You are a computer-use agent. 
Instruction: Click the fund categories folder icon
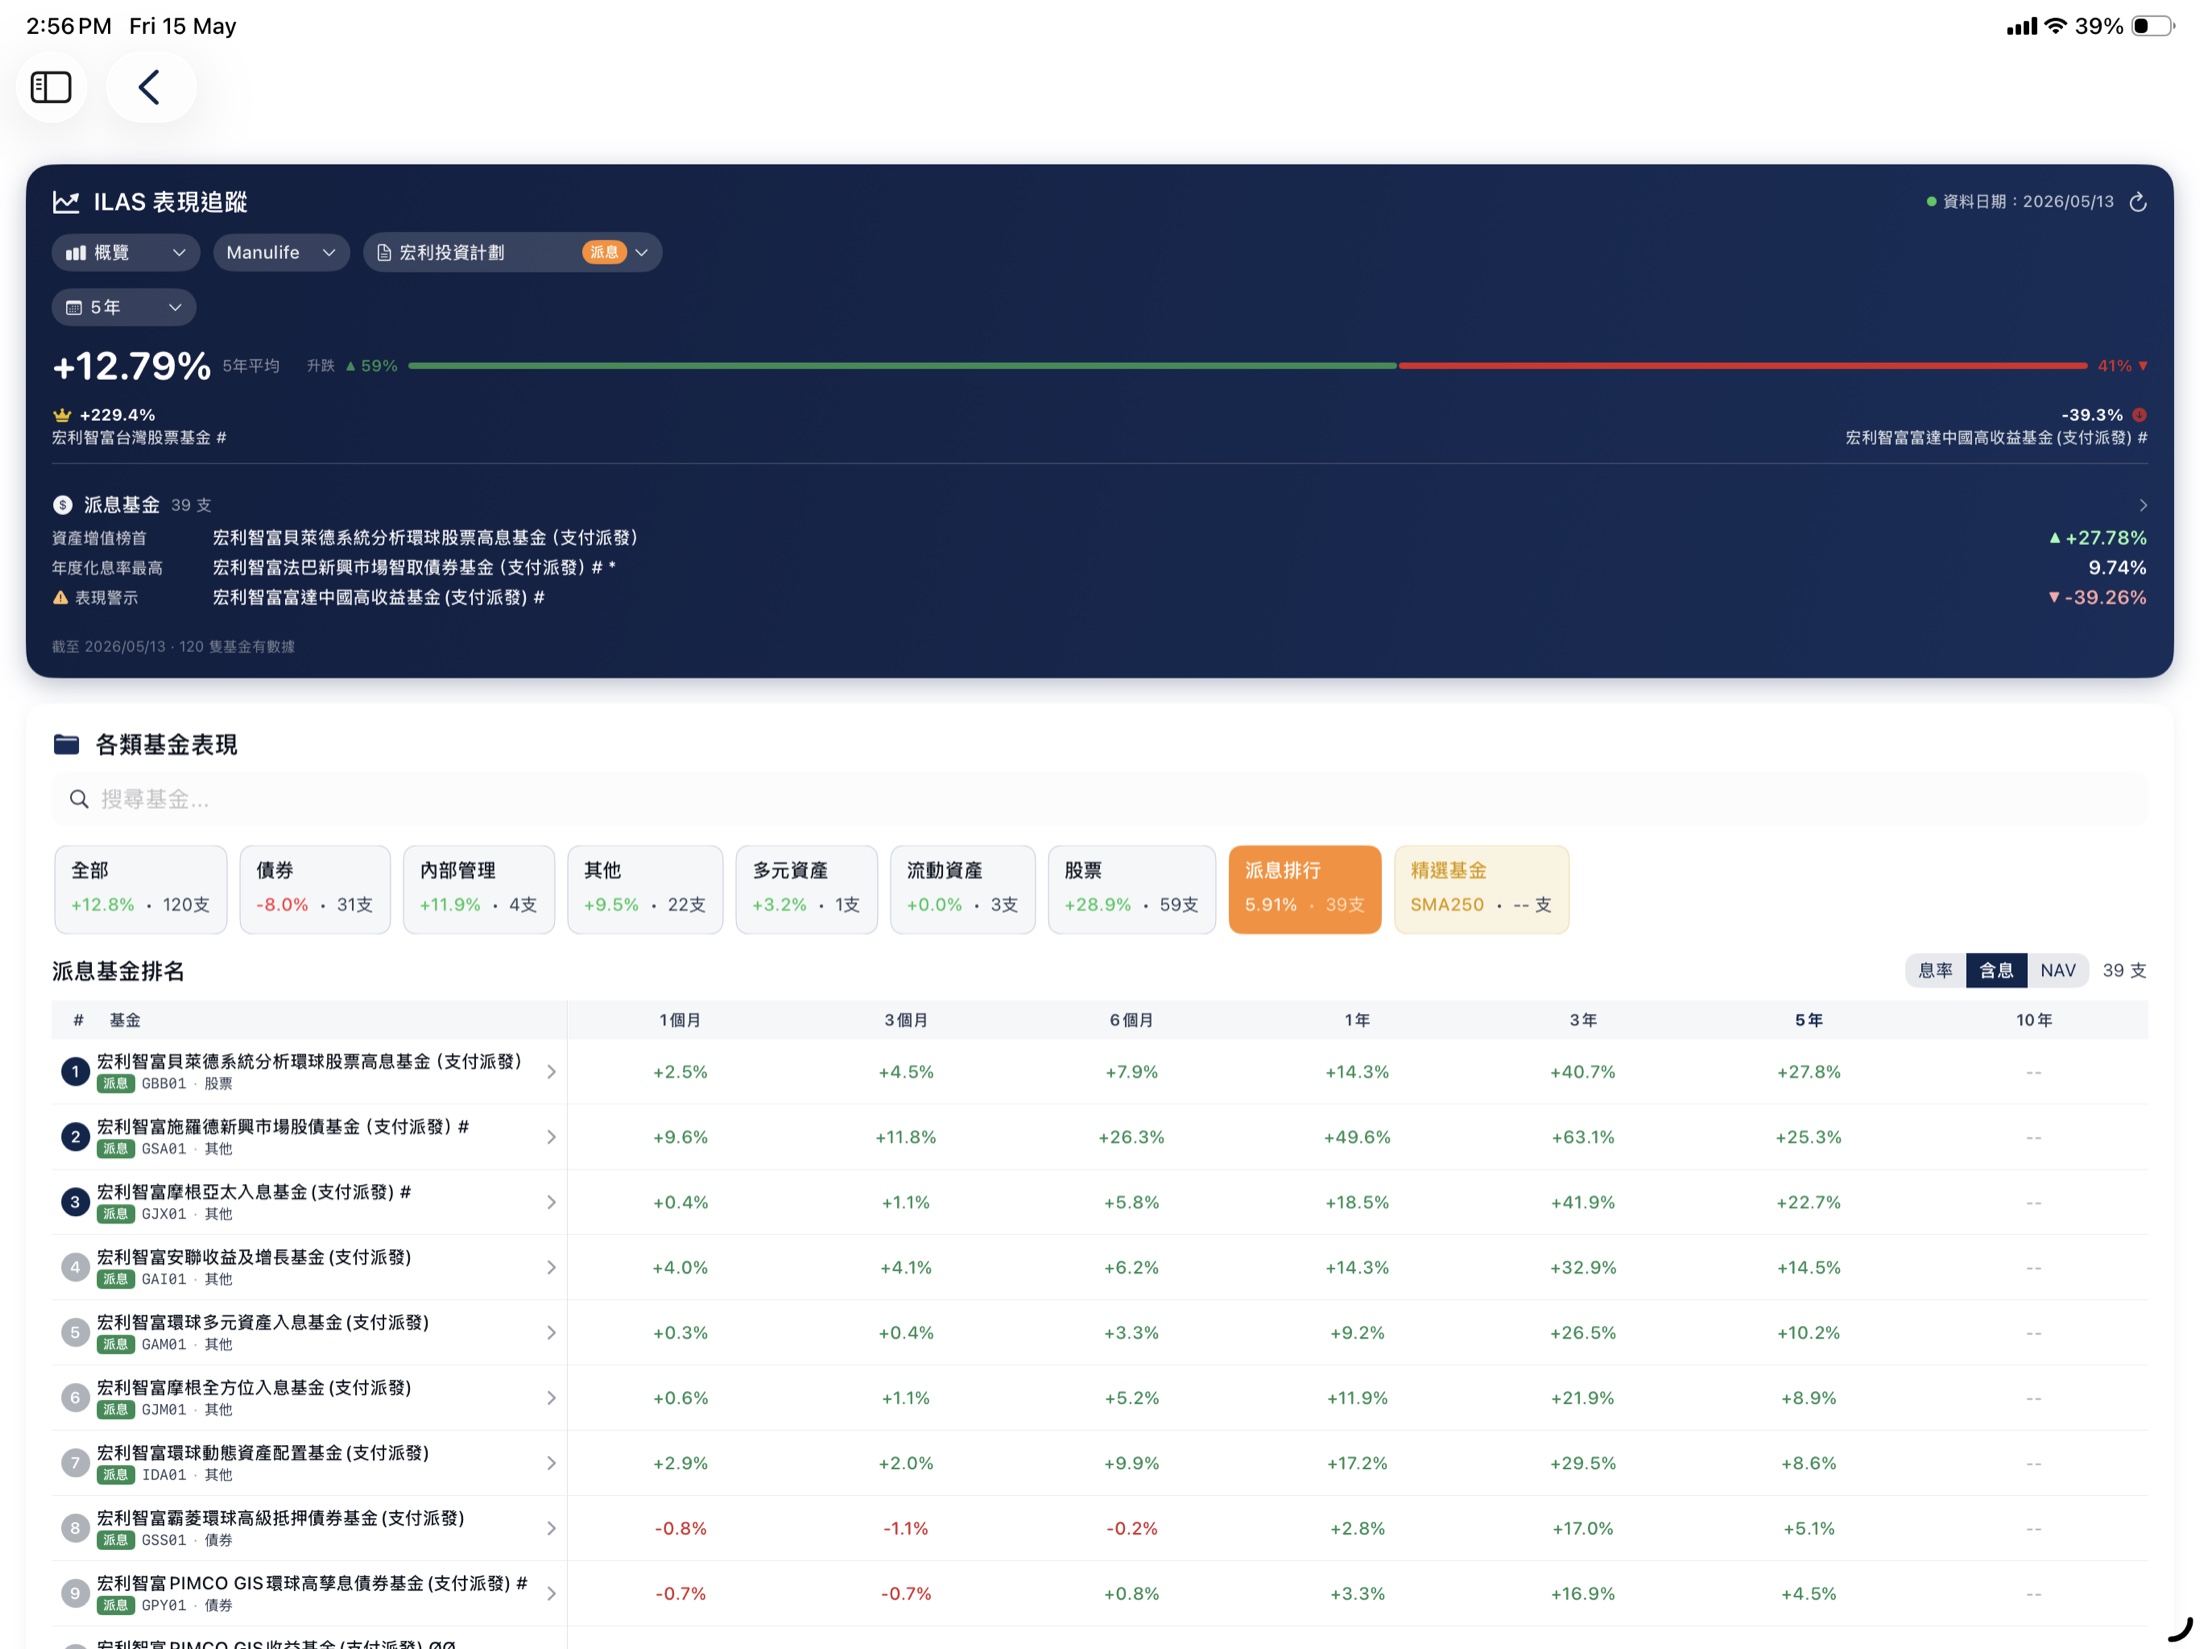click(x=66, y=744)
